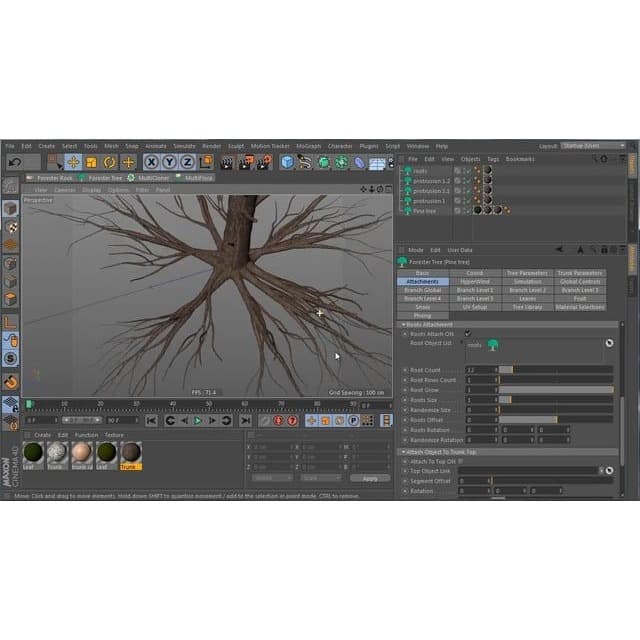Screen dimensions: 640x640
Task: Switch to the Trunk Parameters tab
Action: [580, 273]
